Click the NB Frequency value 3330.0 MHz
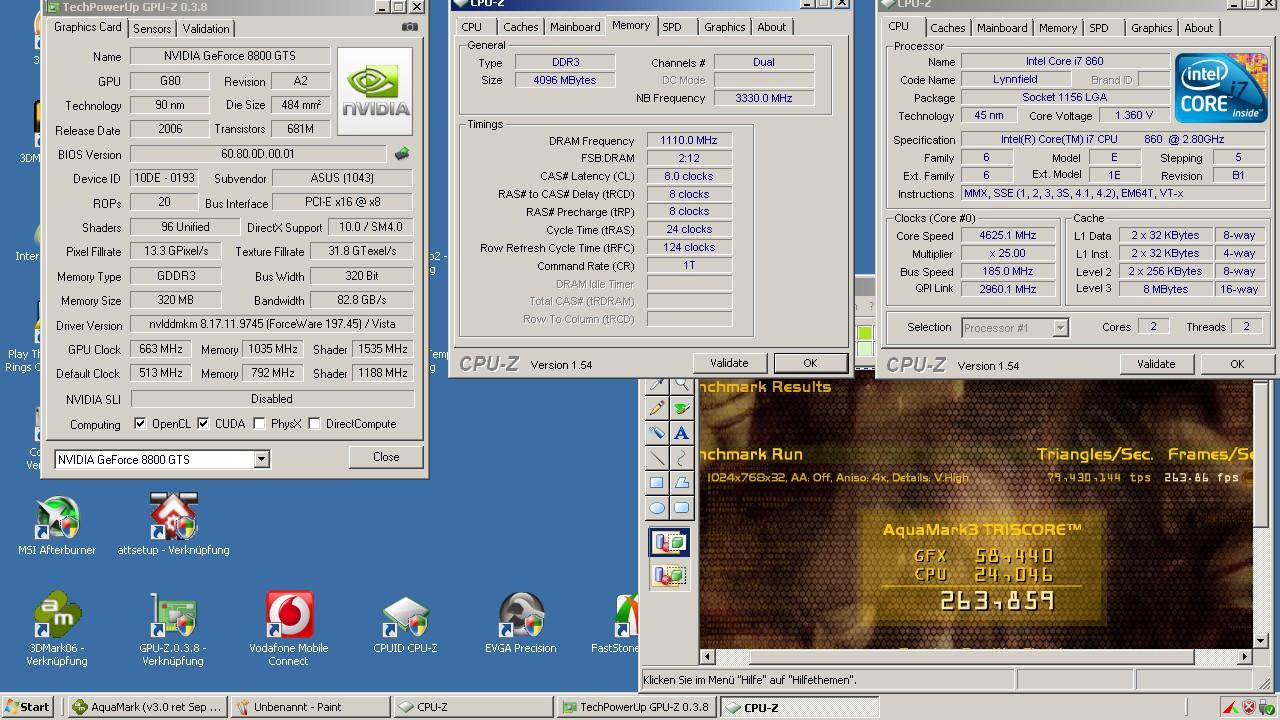The image size is (1280, 720). point(764,98)
